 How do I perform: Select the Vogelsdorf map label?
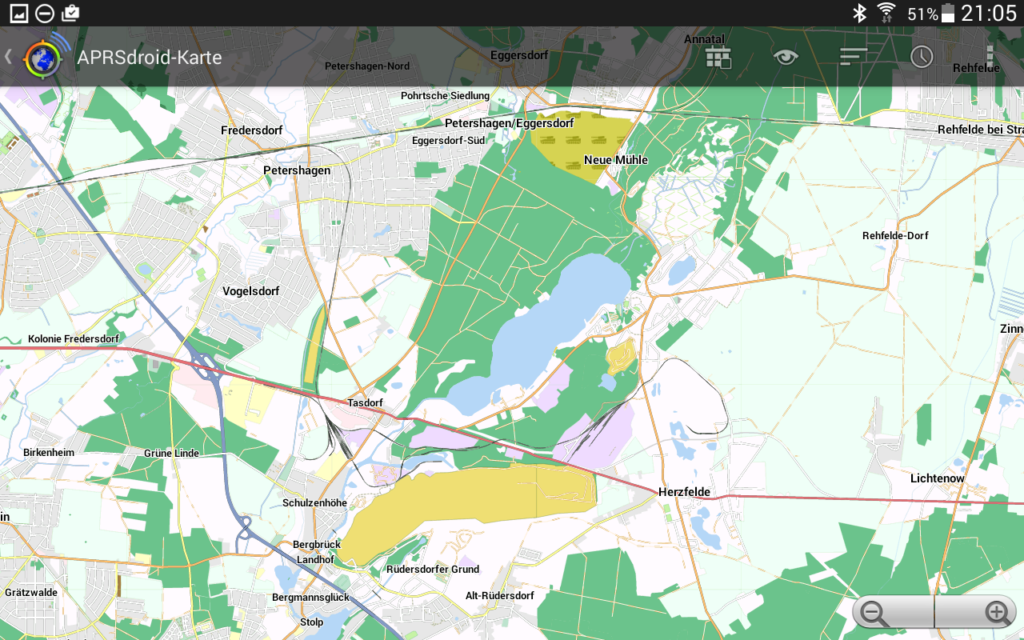(251, 291)
